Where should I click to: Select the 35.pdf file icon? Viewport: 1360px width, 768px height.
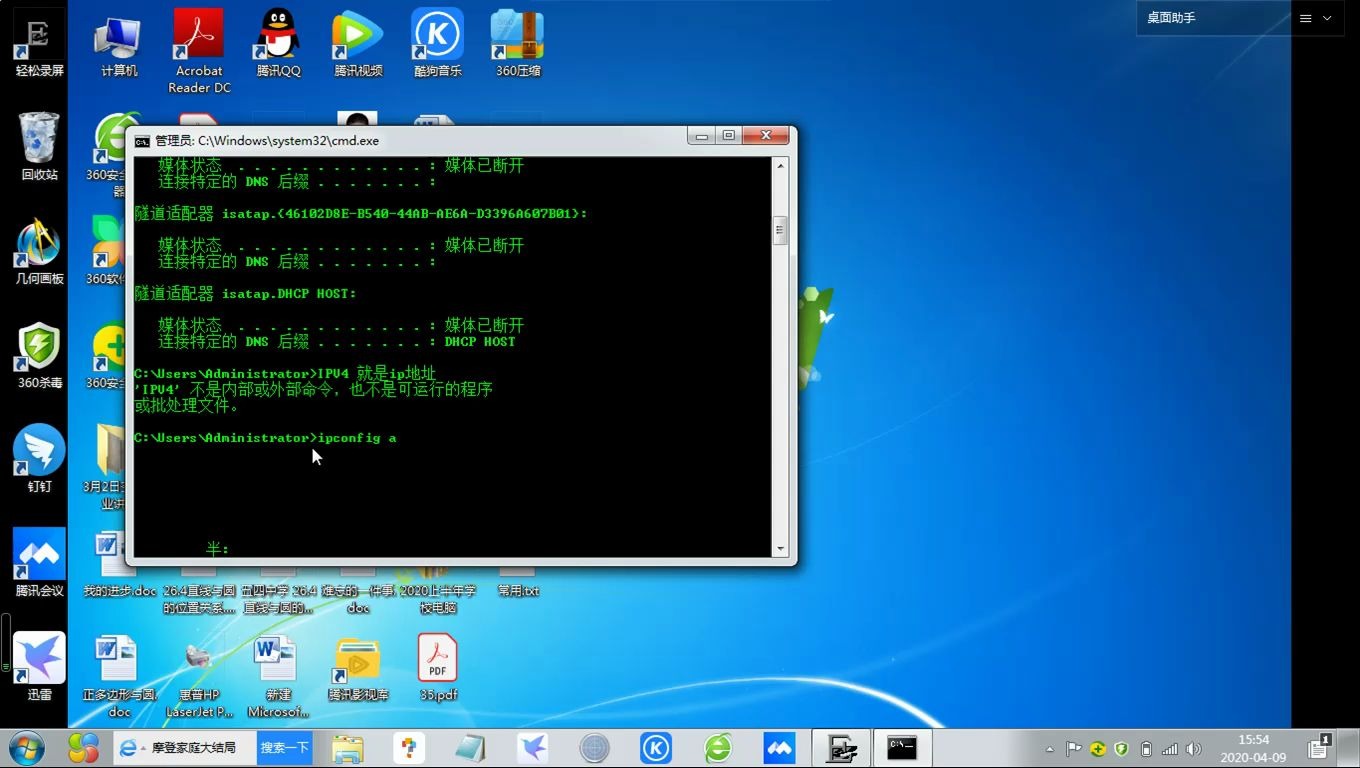[x=438, y=667]
